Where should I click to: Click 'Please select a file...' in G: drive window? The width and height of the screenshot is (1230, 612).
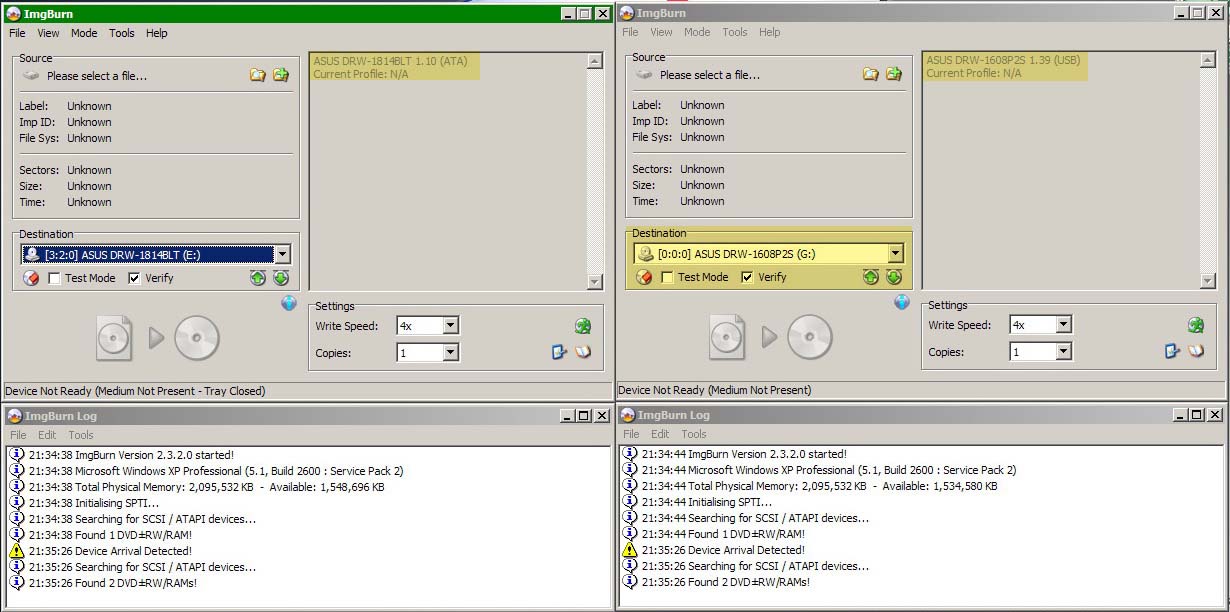pyautogui.click(x=710, y=75)
